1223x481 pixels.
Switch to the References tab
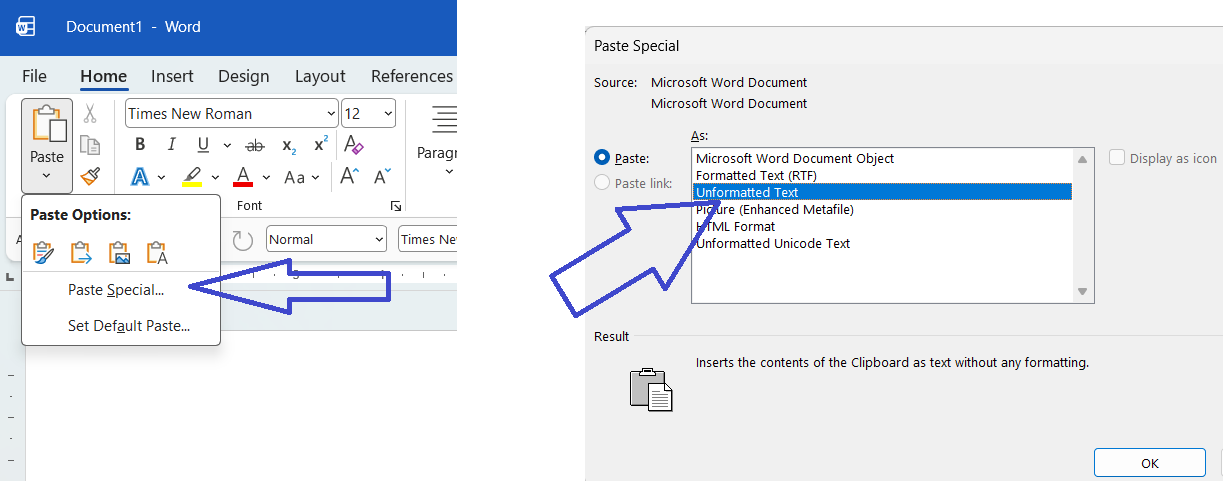[x=412, y=76]
